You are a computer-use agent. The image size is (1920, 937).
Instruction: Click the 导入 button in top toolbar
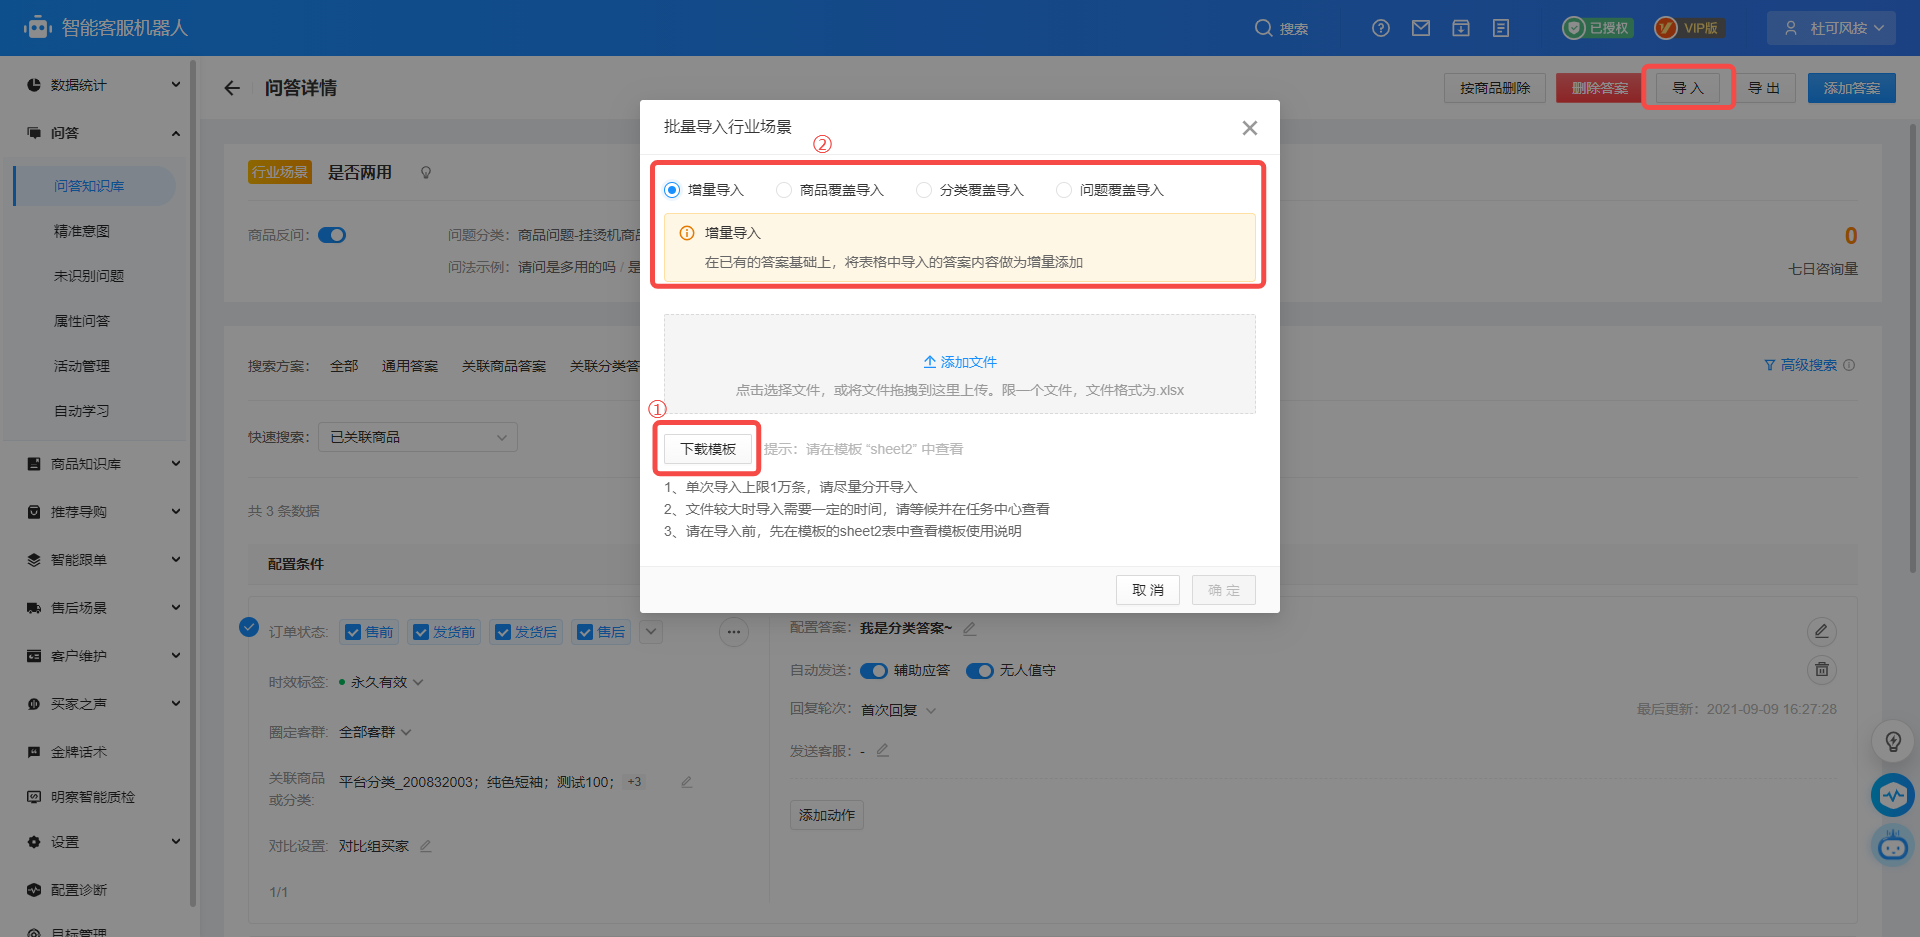(1688, 88)
